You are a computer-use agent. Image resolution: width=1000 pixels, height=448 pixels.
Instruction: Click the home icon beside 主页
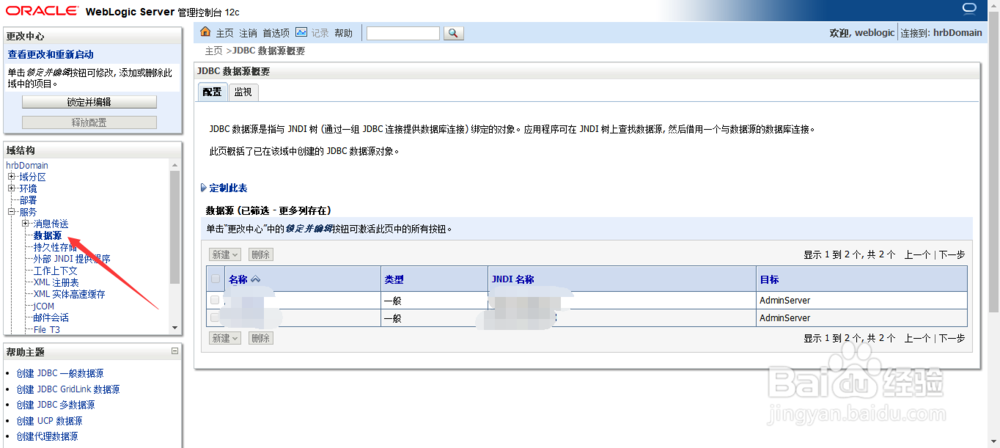pos(205,32)
